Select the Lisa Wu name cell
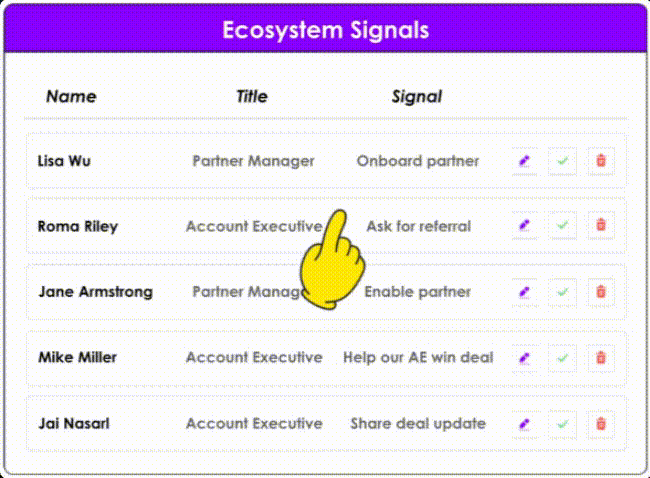The image size is (650, 478). [64, 160]
